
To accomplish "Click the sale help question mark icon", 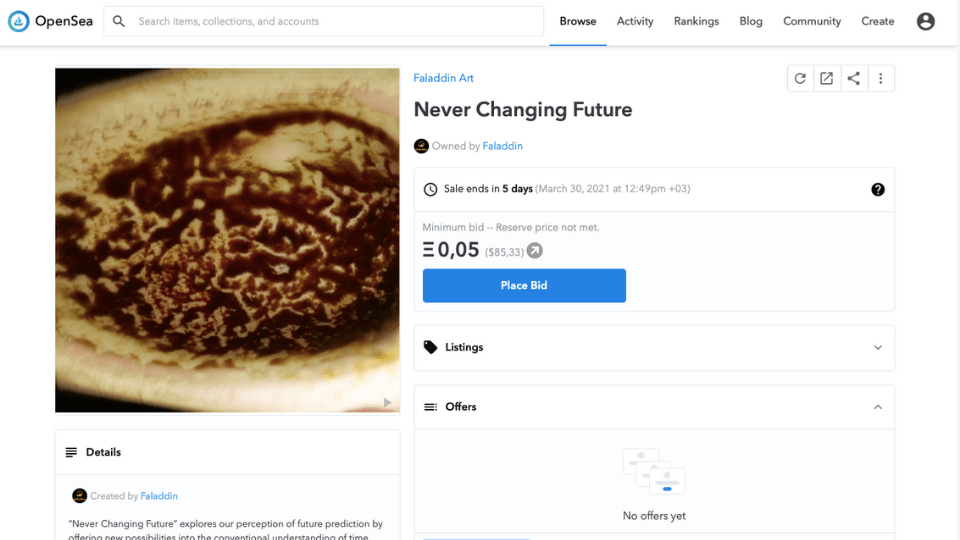I will (x=878, y=189).
